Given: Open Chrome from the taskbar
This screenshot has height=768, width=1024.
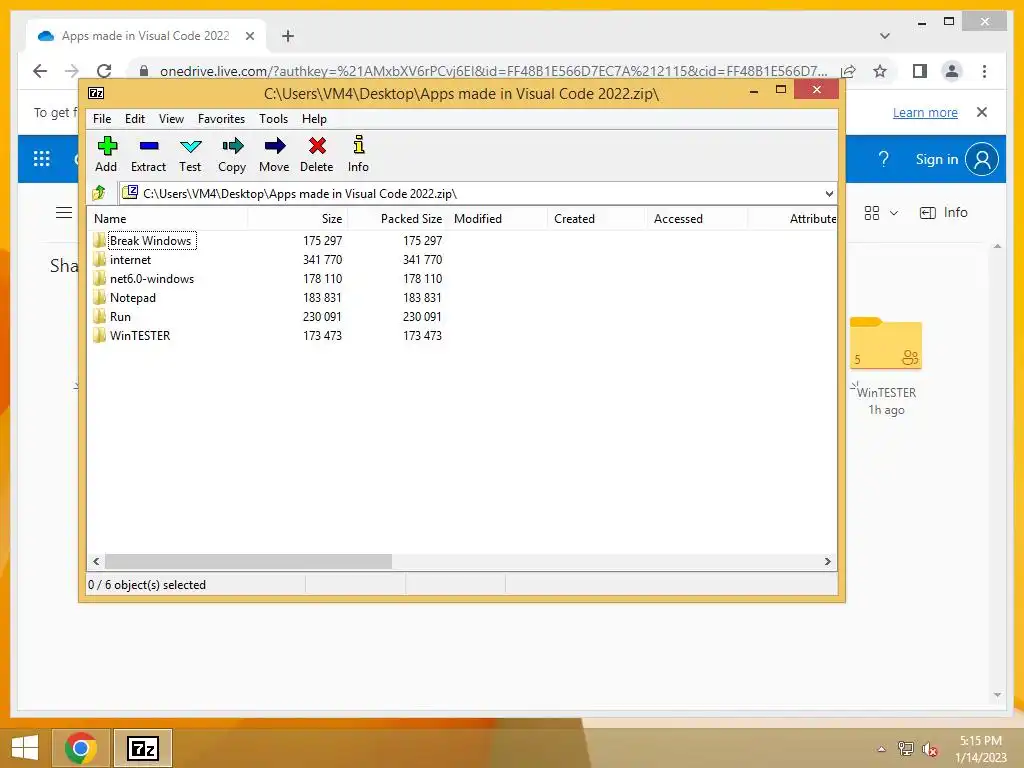Looking at the screenshot, I should (x=81, y=748).
